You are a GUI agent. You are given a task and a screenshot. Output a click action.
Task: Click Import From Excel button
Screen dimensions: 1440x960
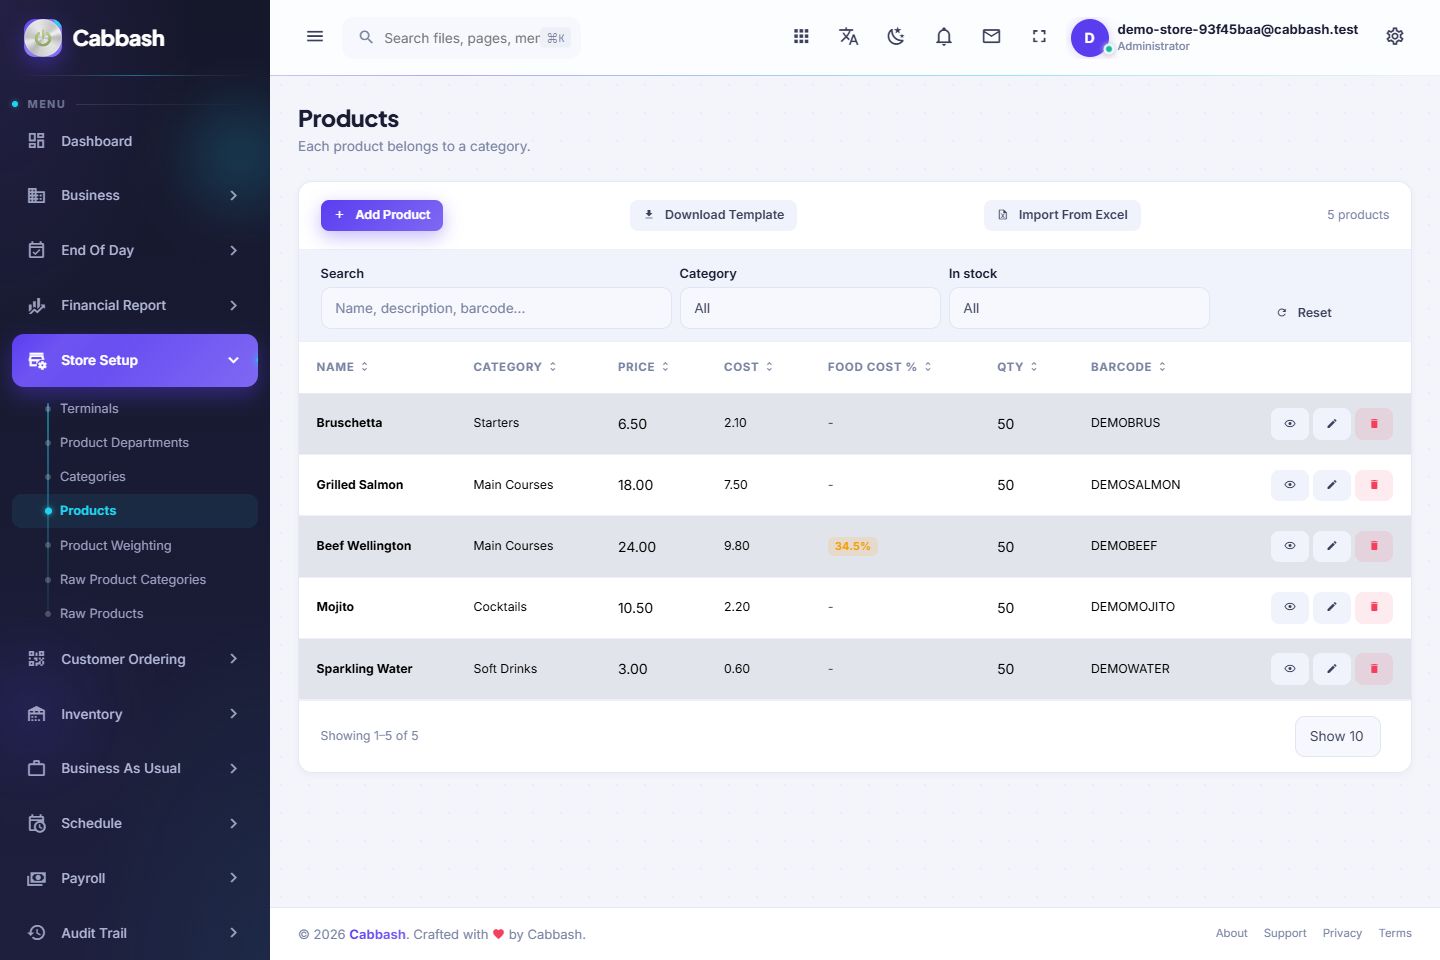[x=1062, y=215]
